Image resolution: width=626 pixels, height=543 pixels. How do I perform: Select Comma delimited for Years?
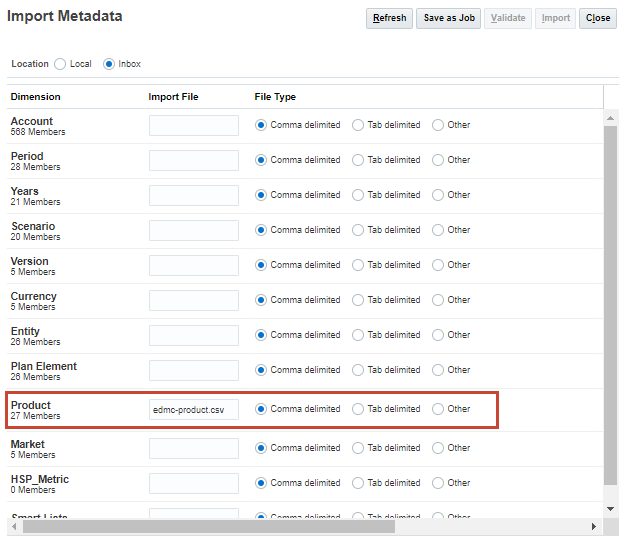(x=261, y=195)
